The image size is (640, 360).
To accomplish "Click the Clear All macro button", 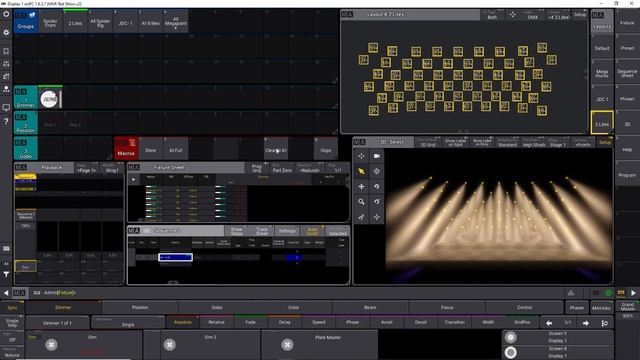I will pyautogui.click(x=276, y=148).
